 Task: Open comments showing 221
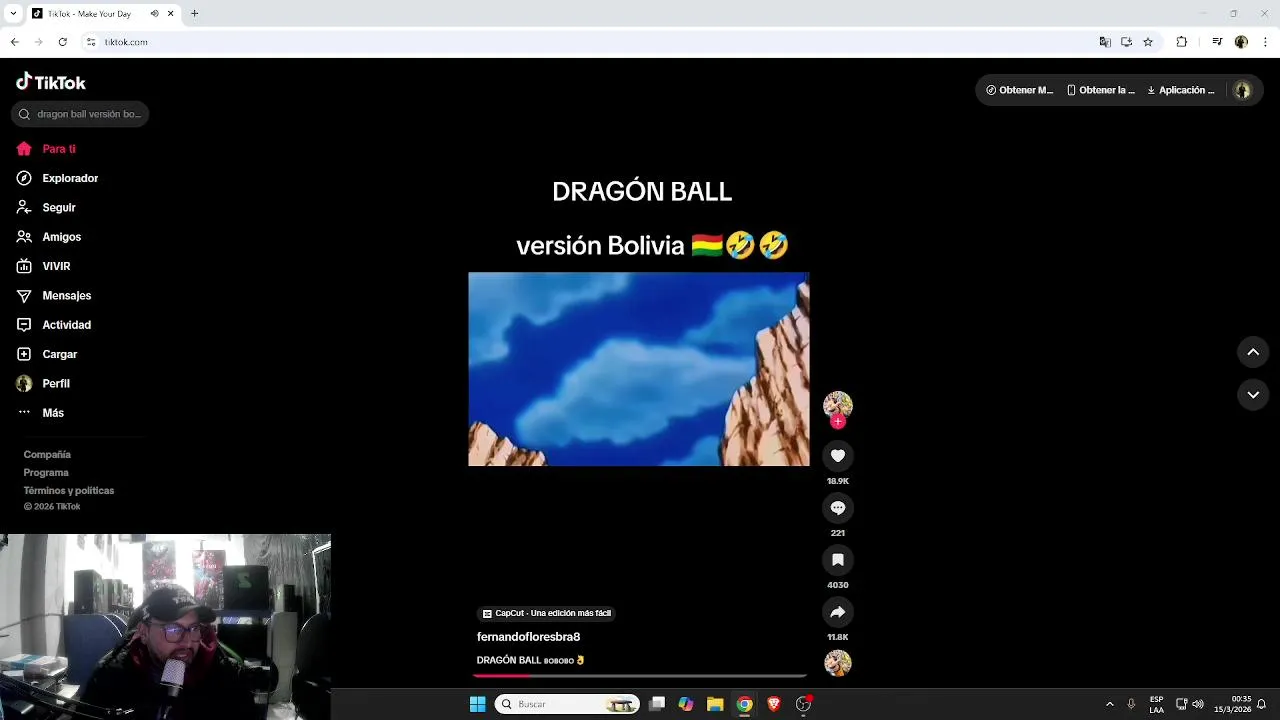coord(838,508)
